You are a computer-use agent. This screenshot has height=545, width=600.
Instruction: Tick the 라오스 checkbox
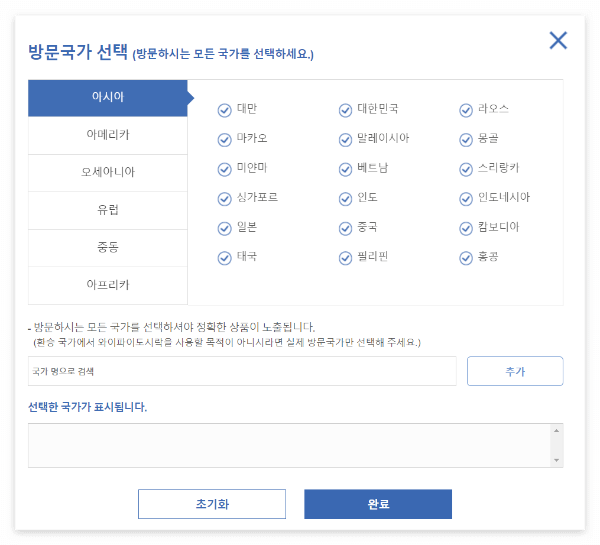click(466, 110)
